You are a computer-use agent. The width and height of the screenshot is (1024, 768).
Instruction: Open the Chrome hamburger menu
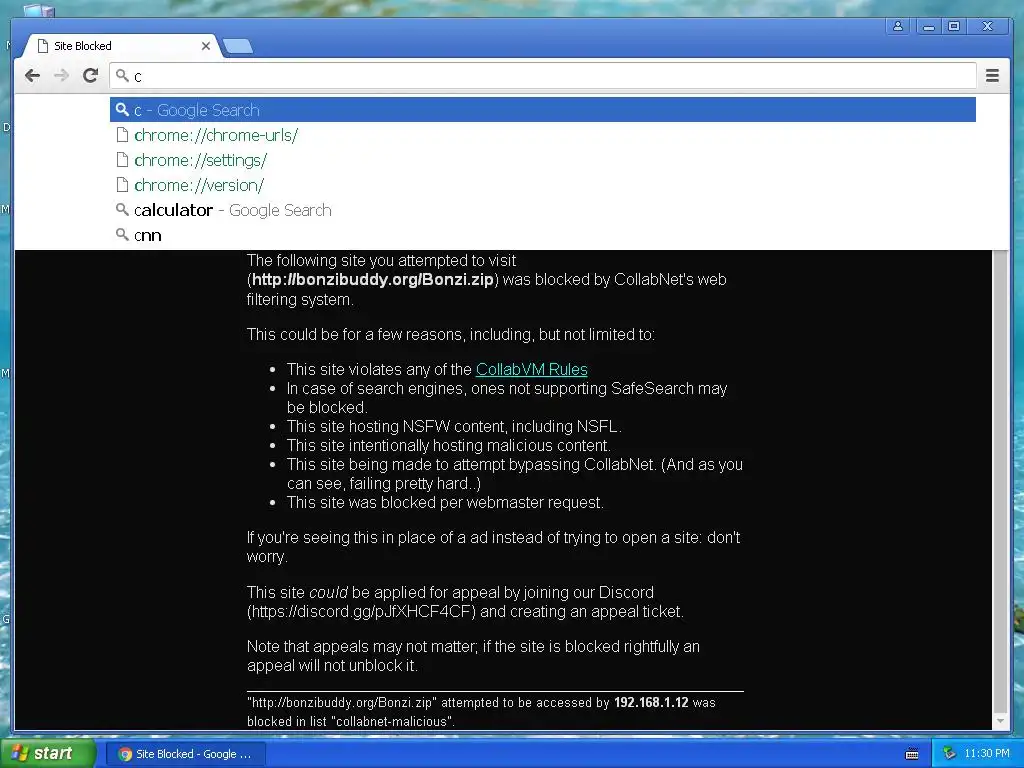pos(992,76)
